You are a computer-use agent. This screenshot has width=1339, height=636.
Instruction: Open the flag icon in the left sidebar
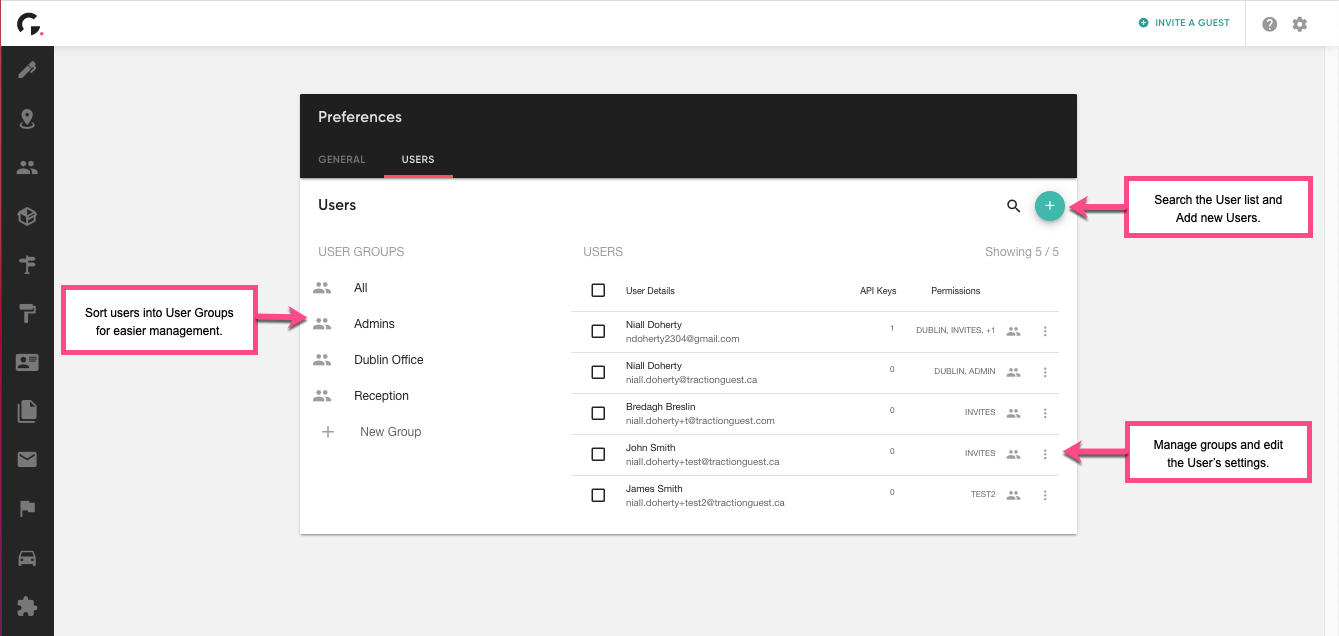27,507
